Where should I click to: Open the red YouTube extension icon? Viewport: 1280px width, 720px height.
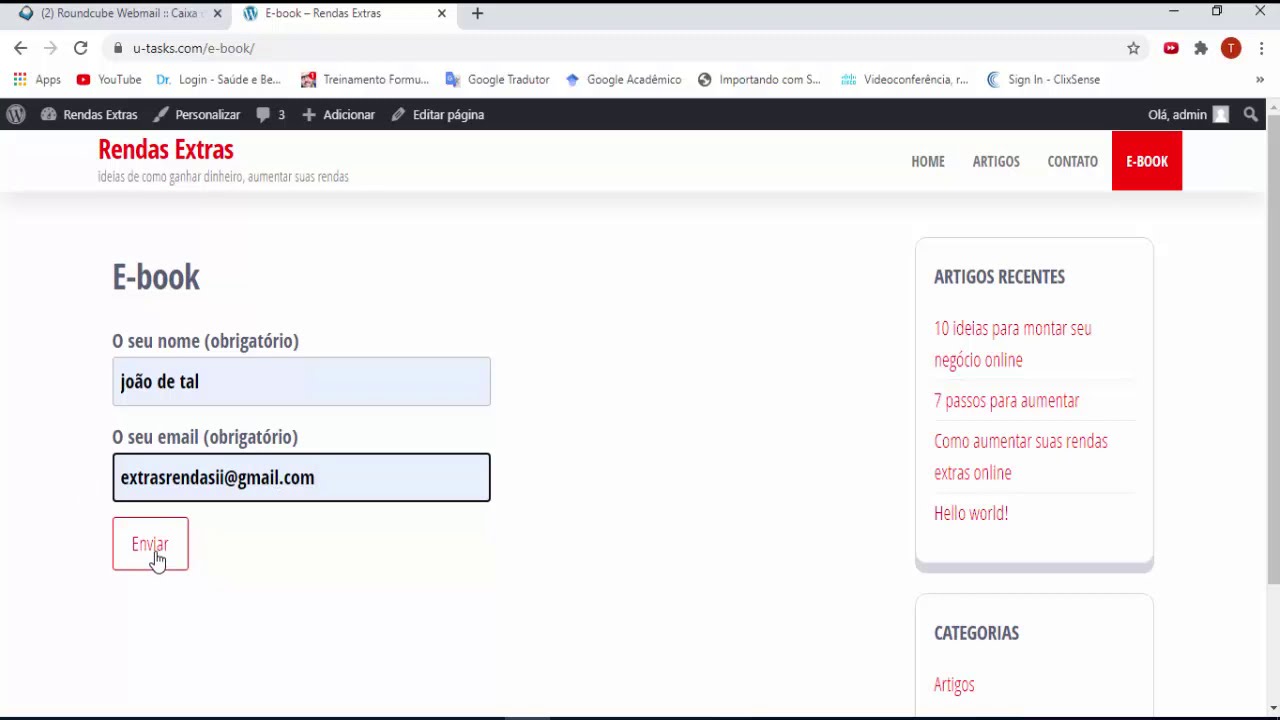pos(1171,48)
